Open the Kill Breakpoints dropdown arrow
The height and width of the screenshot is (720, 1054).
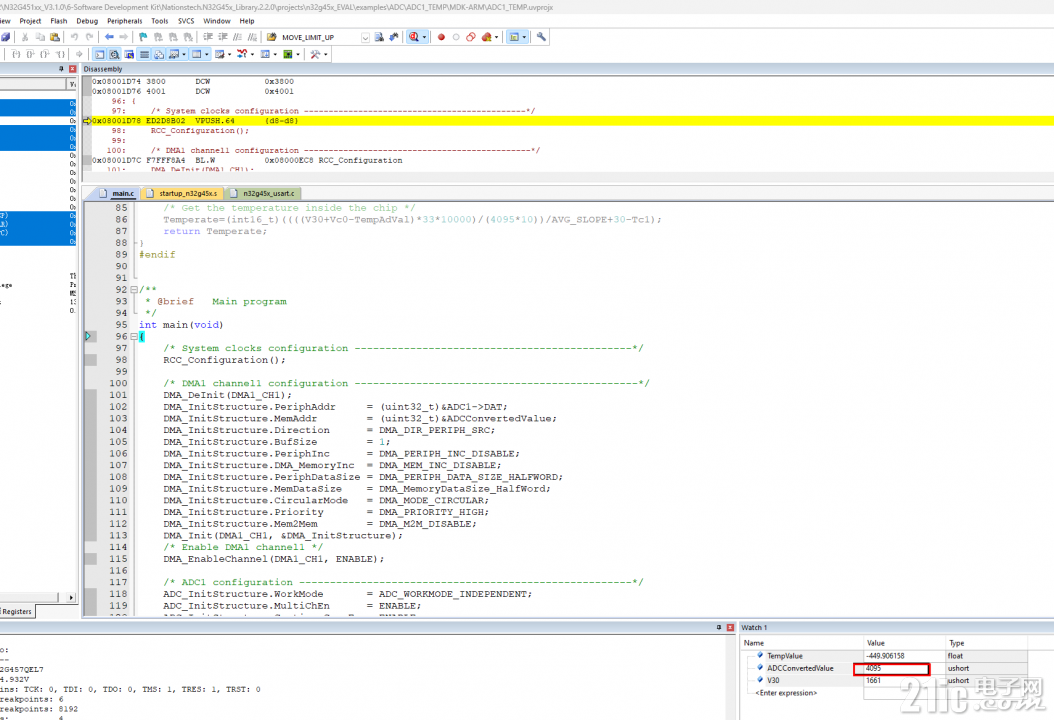coord(496,38)
